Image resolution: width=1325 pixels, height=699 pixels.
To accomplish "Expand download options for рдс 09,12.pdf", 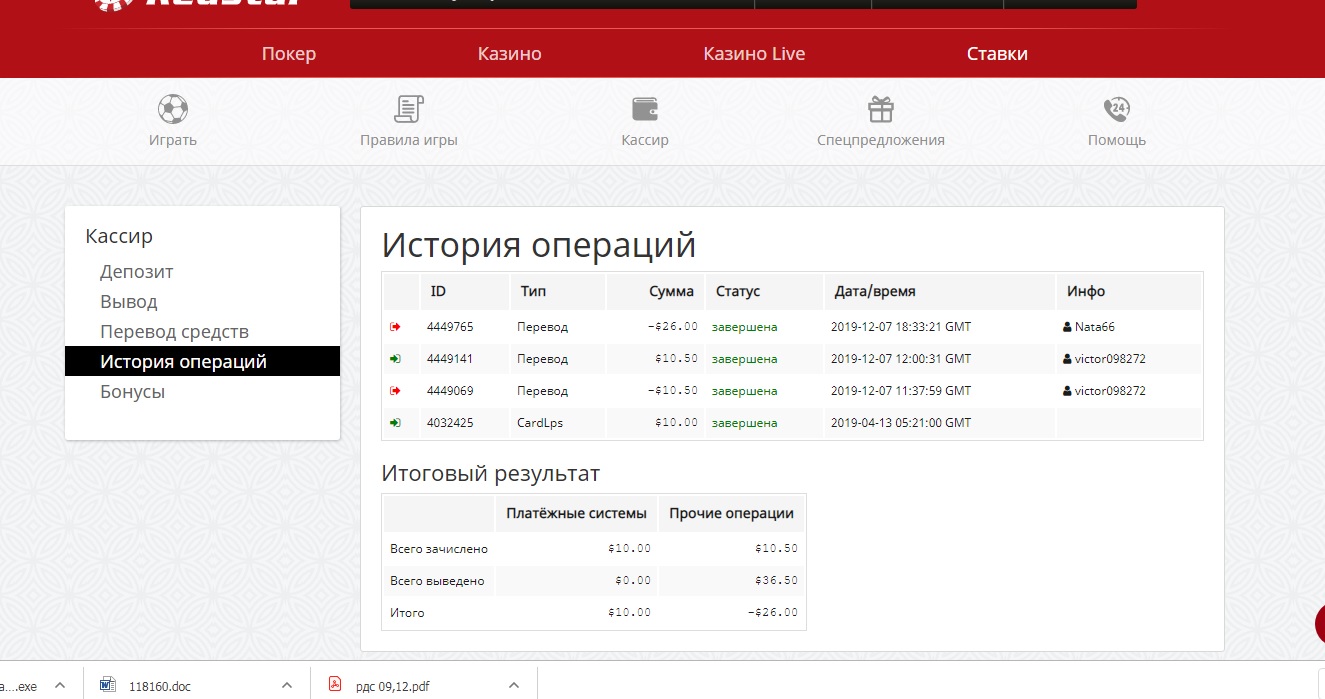I will [514, 685].
